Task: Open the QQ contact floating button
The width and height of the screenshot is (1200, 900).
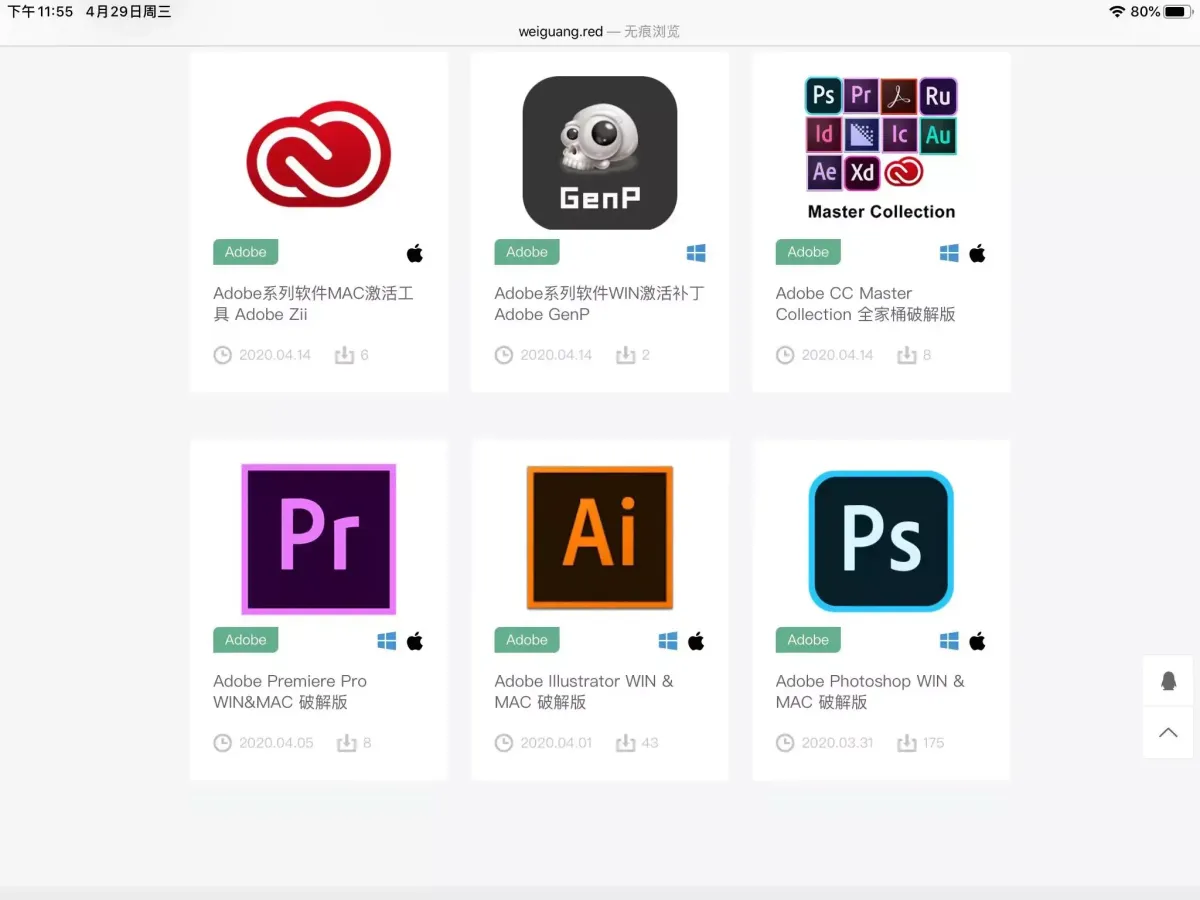Action: pyautogui.click(x=1168, y=681)
